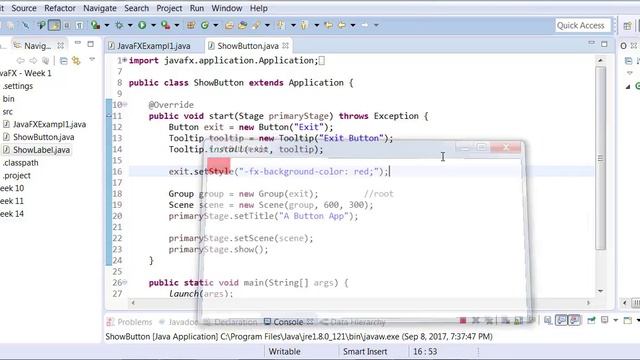Viewport: 640px width, 360px height.
Task: Click into the Quick Access field
Action: pyautogui.click(x=582, y=25)
